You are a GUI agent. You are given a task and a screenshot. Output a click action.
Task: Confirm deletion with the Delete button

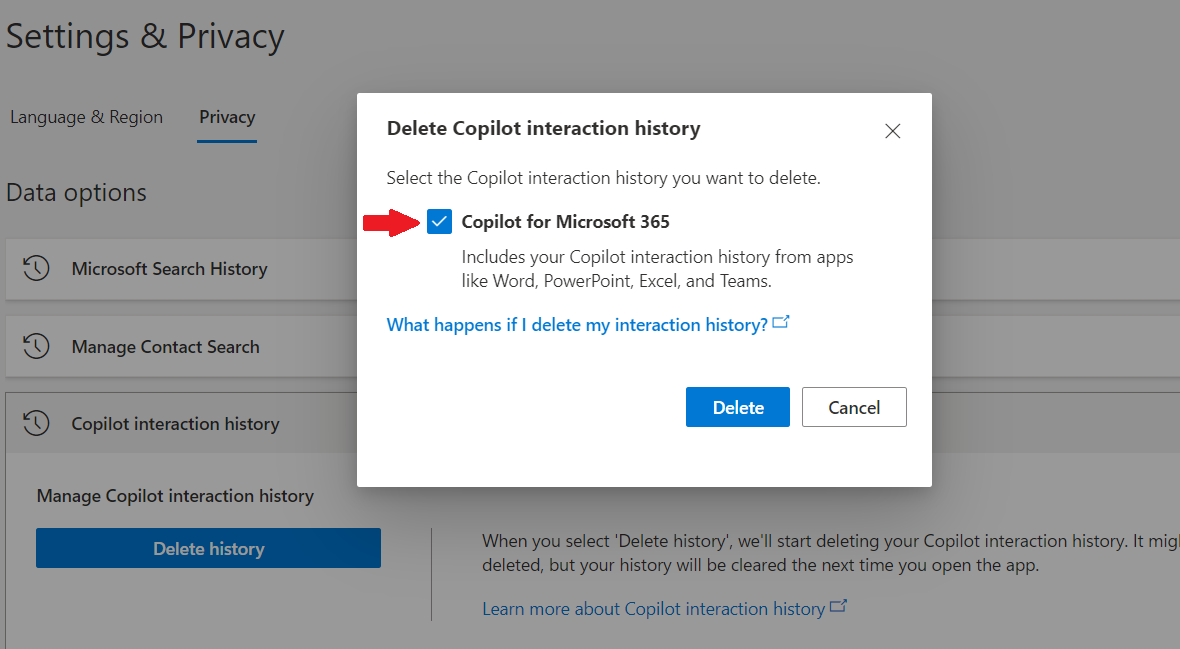(738, 407)
